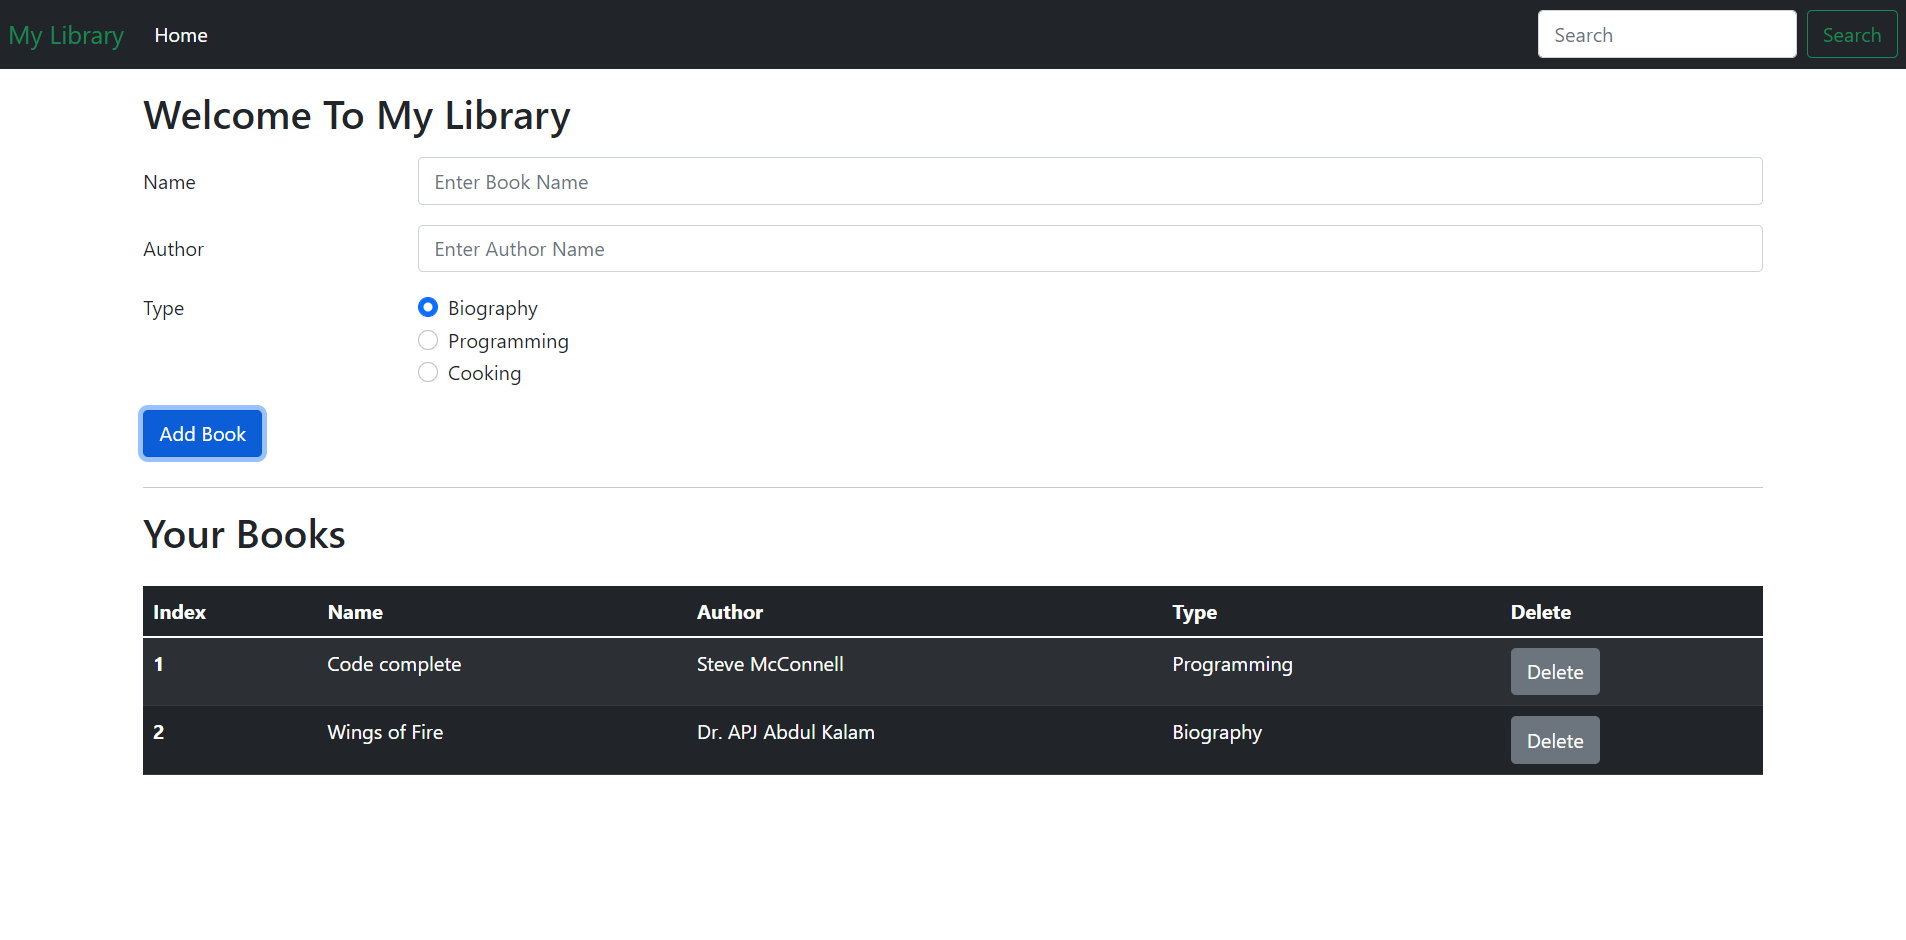Delete the book Wings of Fire
This screenshot has height=940, width=1906.
(x=1554, y=740)
